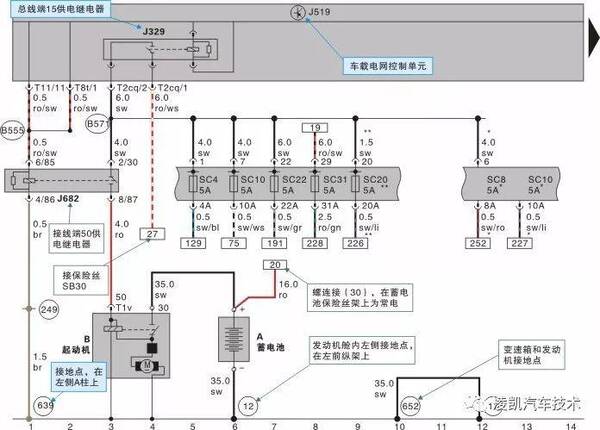Click the '车载电网控制单元' callout label
This screenshot has height=430, width=600.
coord(387,66)
